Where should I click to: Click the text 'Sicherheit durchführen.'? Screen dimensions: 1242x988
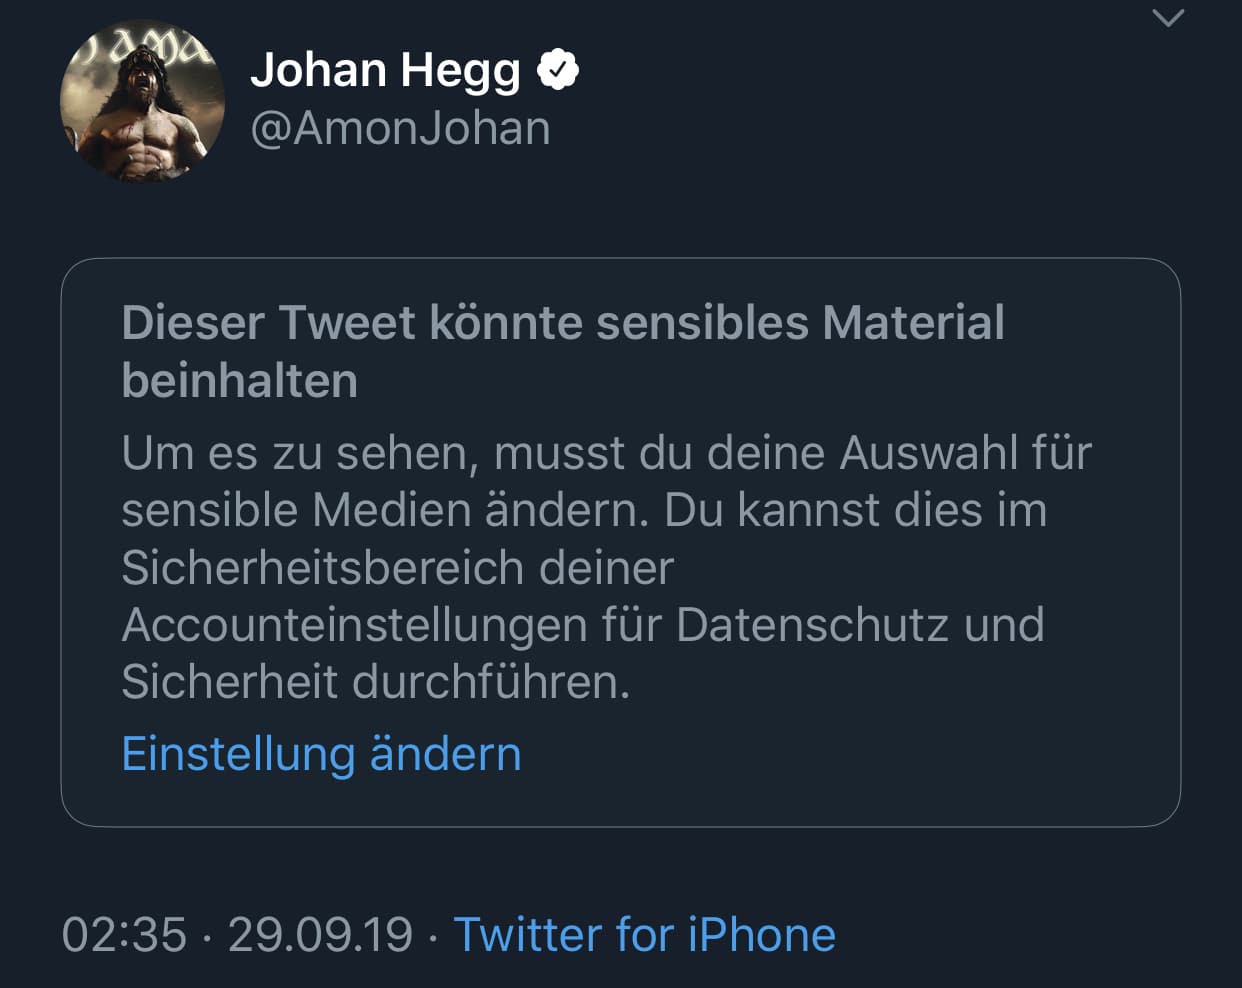tap(375, 683)
